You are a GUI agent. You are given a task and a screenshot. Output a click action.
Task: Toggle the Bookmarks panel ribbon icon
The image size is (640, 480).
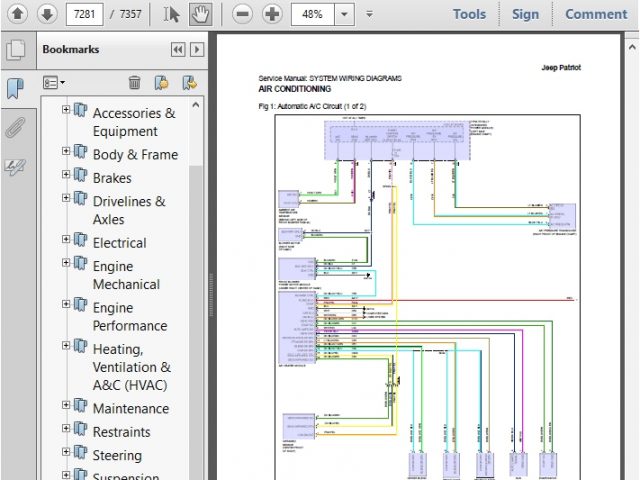[15, 88]
